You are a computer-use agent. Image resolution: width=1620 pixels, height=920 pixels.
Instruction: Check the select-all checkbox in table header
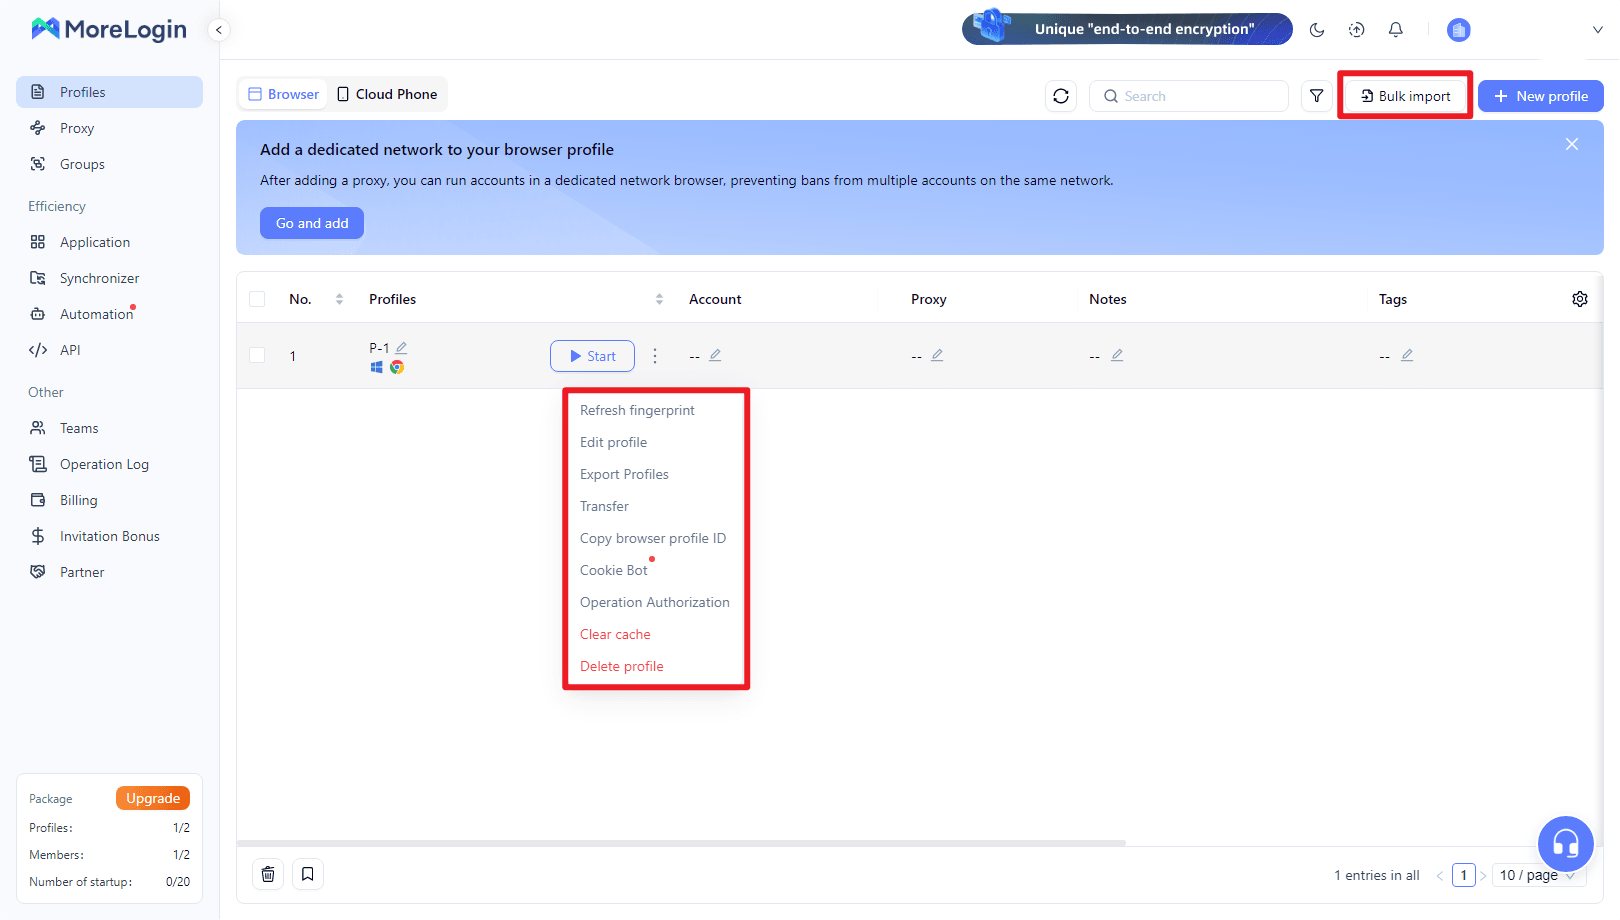coord(257,298)
